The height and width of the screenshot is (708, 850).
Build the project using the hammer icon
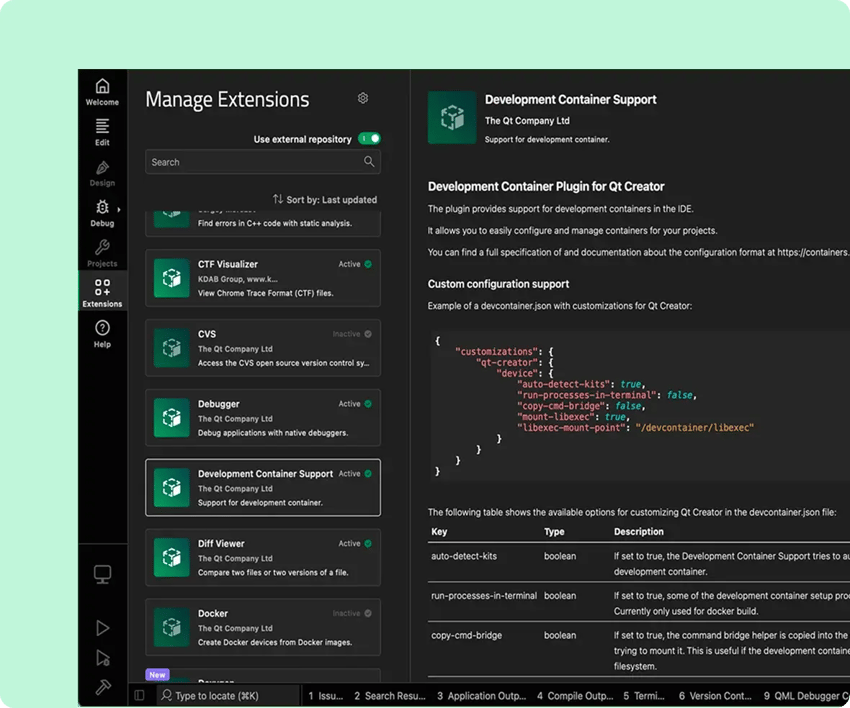coord(102,687)
